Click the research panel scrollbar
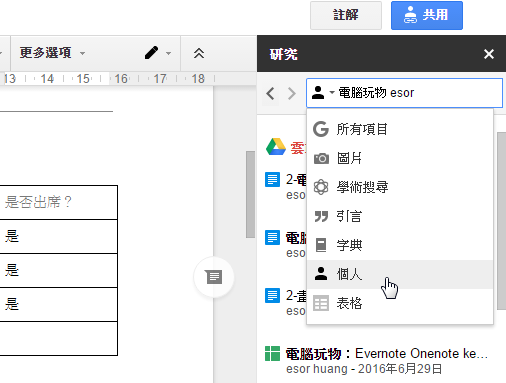The width and height of the screenshot is (506, 383). pyautogui.click(x=501, y=221)
